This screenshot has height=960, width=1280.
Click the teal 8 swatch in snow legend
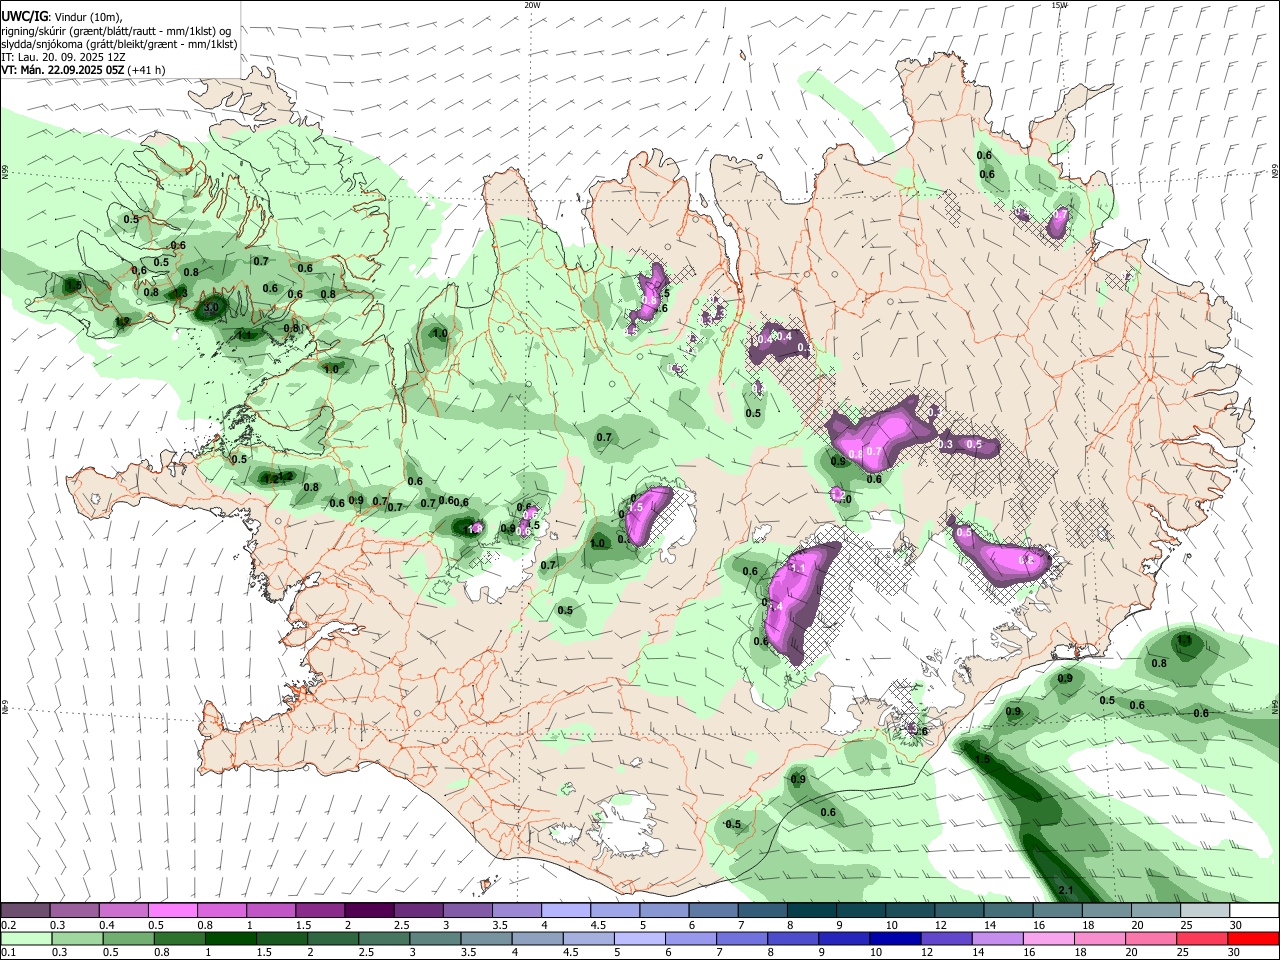[811, 911]
